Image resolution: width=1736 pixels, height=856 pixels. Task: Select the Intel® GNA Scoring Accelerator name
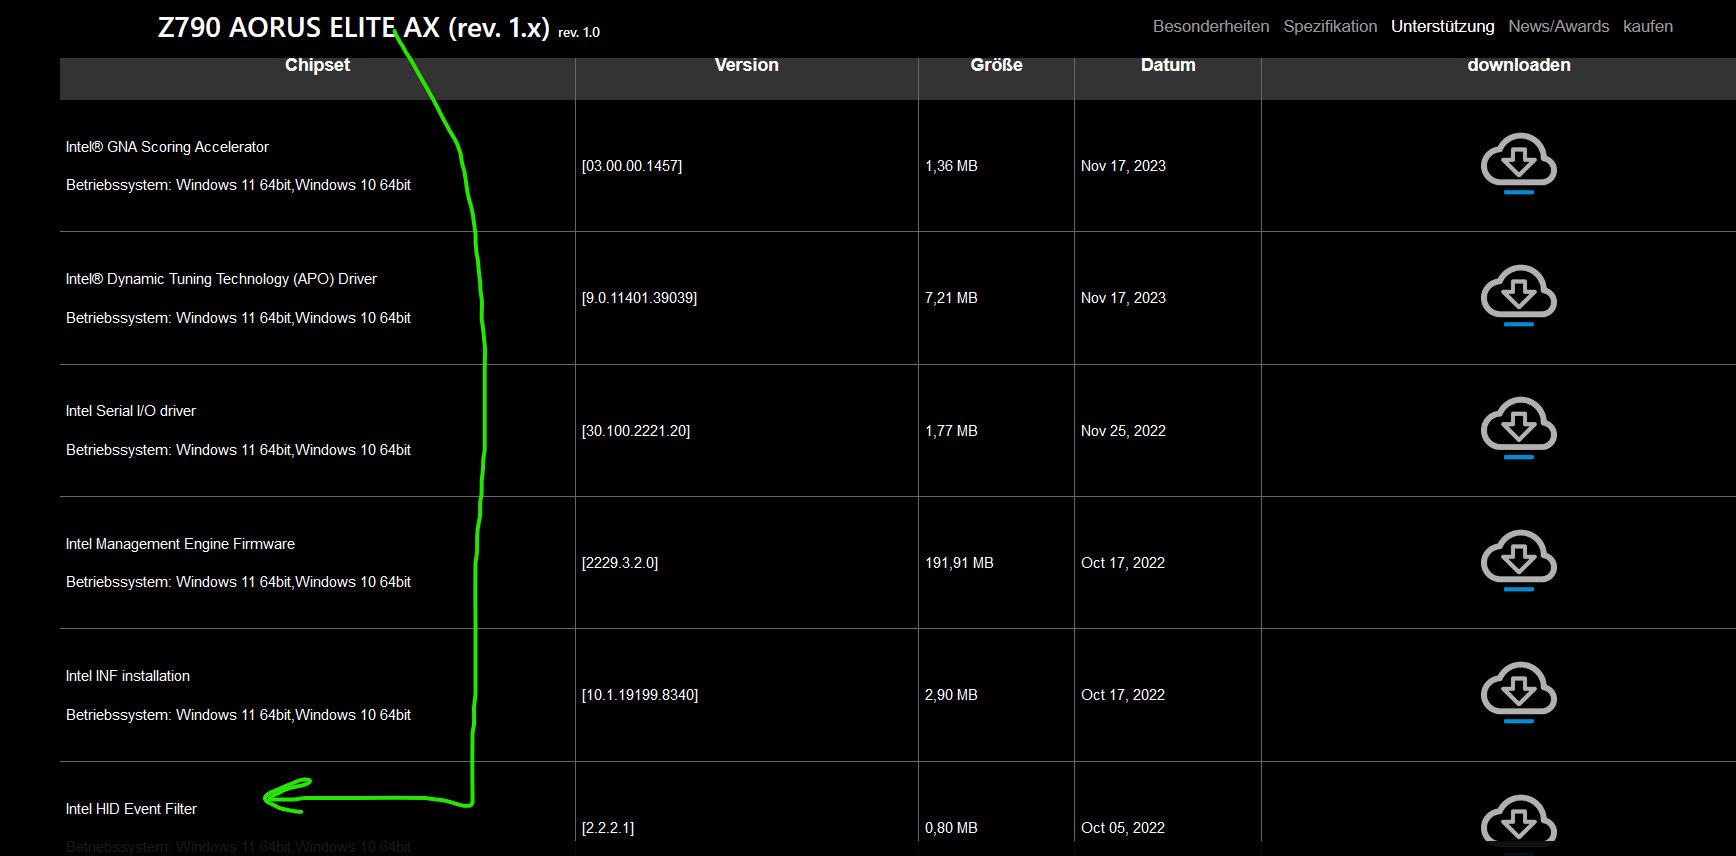(x=167, y=147)
